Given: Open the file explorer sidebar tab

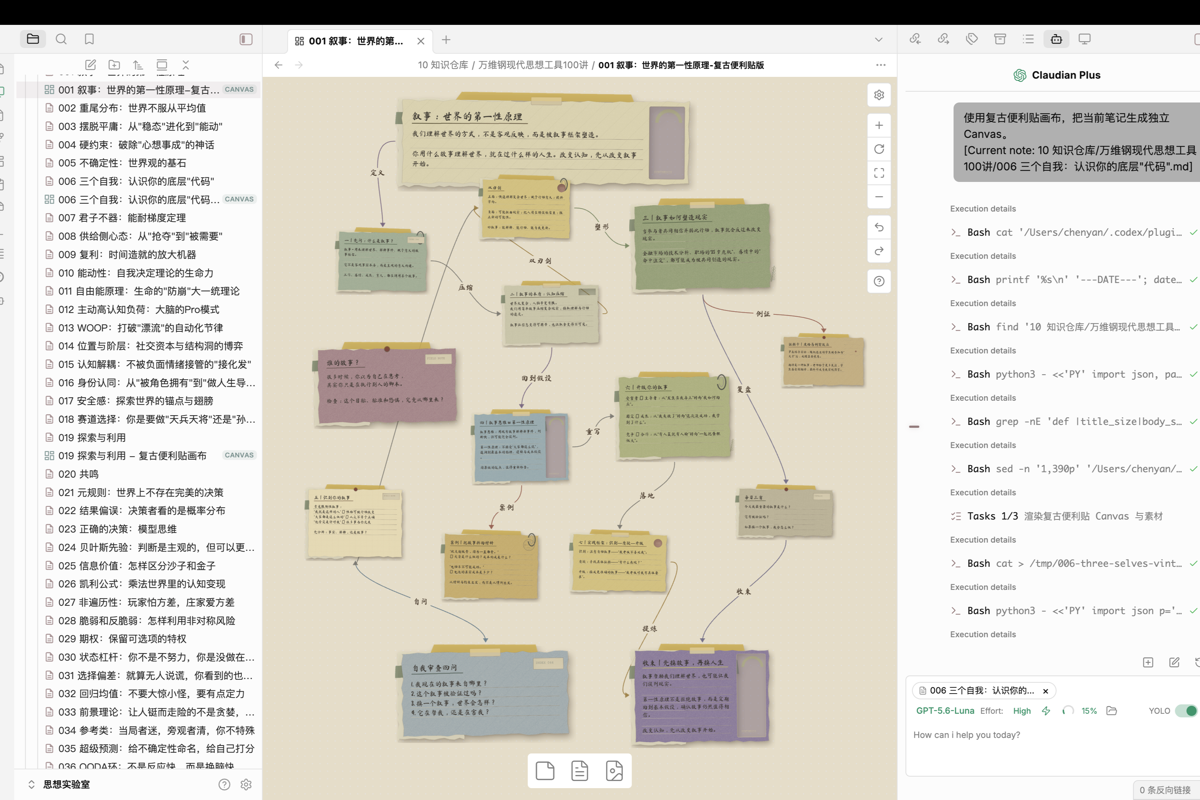Looking at the screenshot, I should (33, 39).
